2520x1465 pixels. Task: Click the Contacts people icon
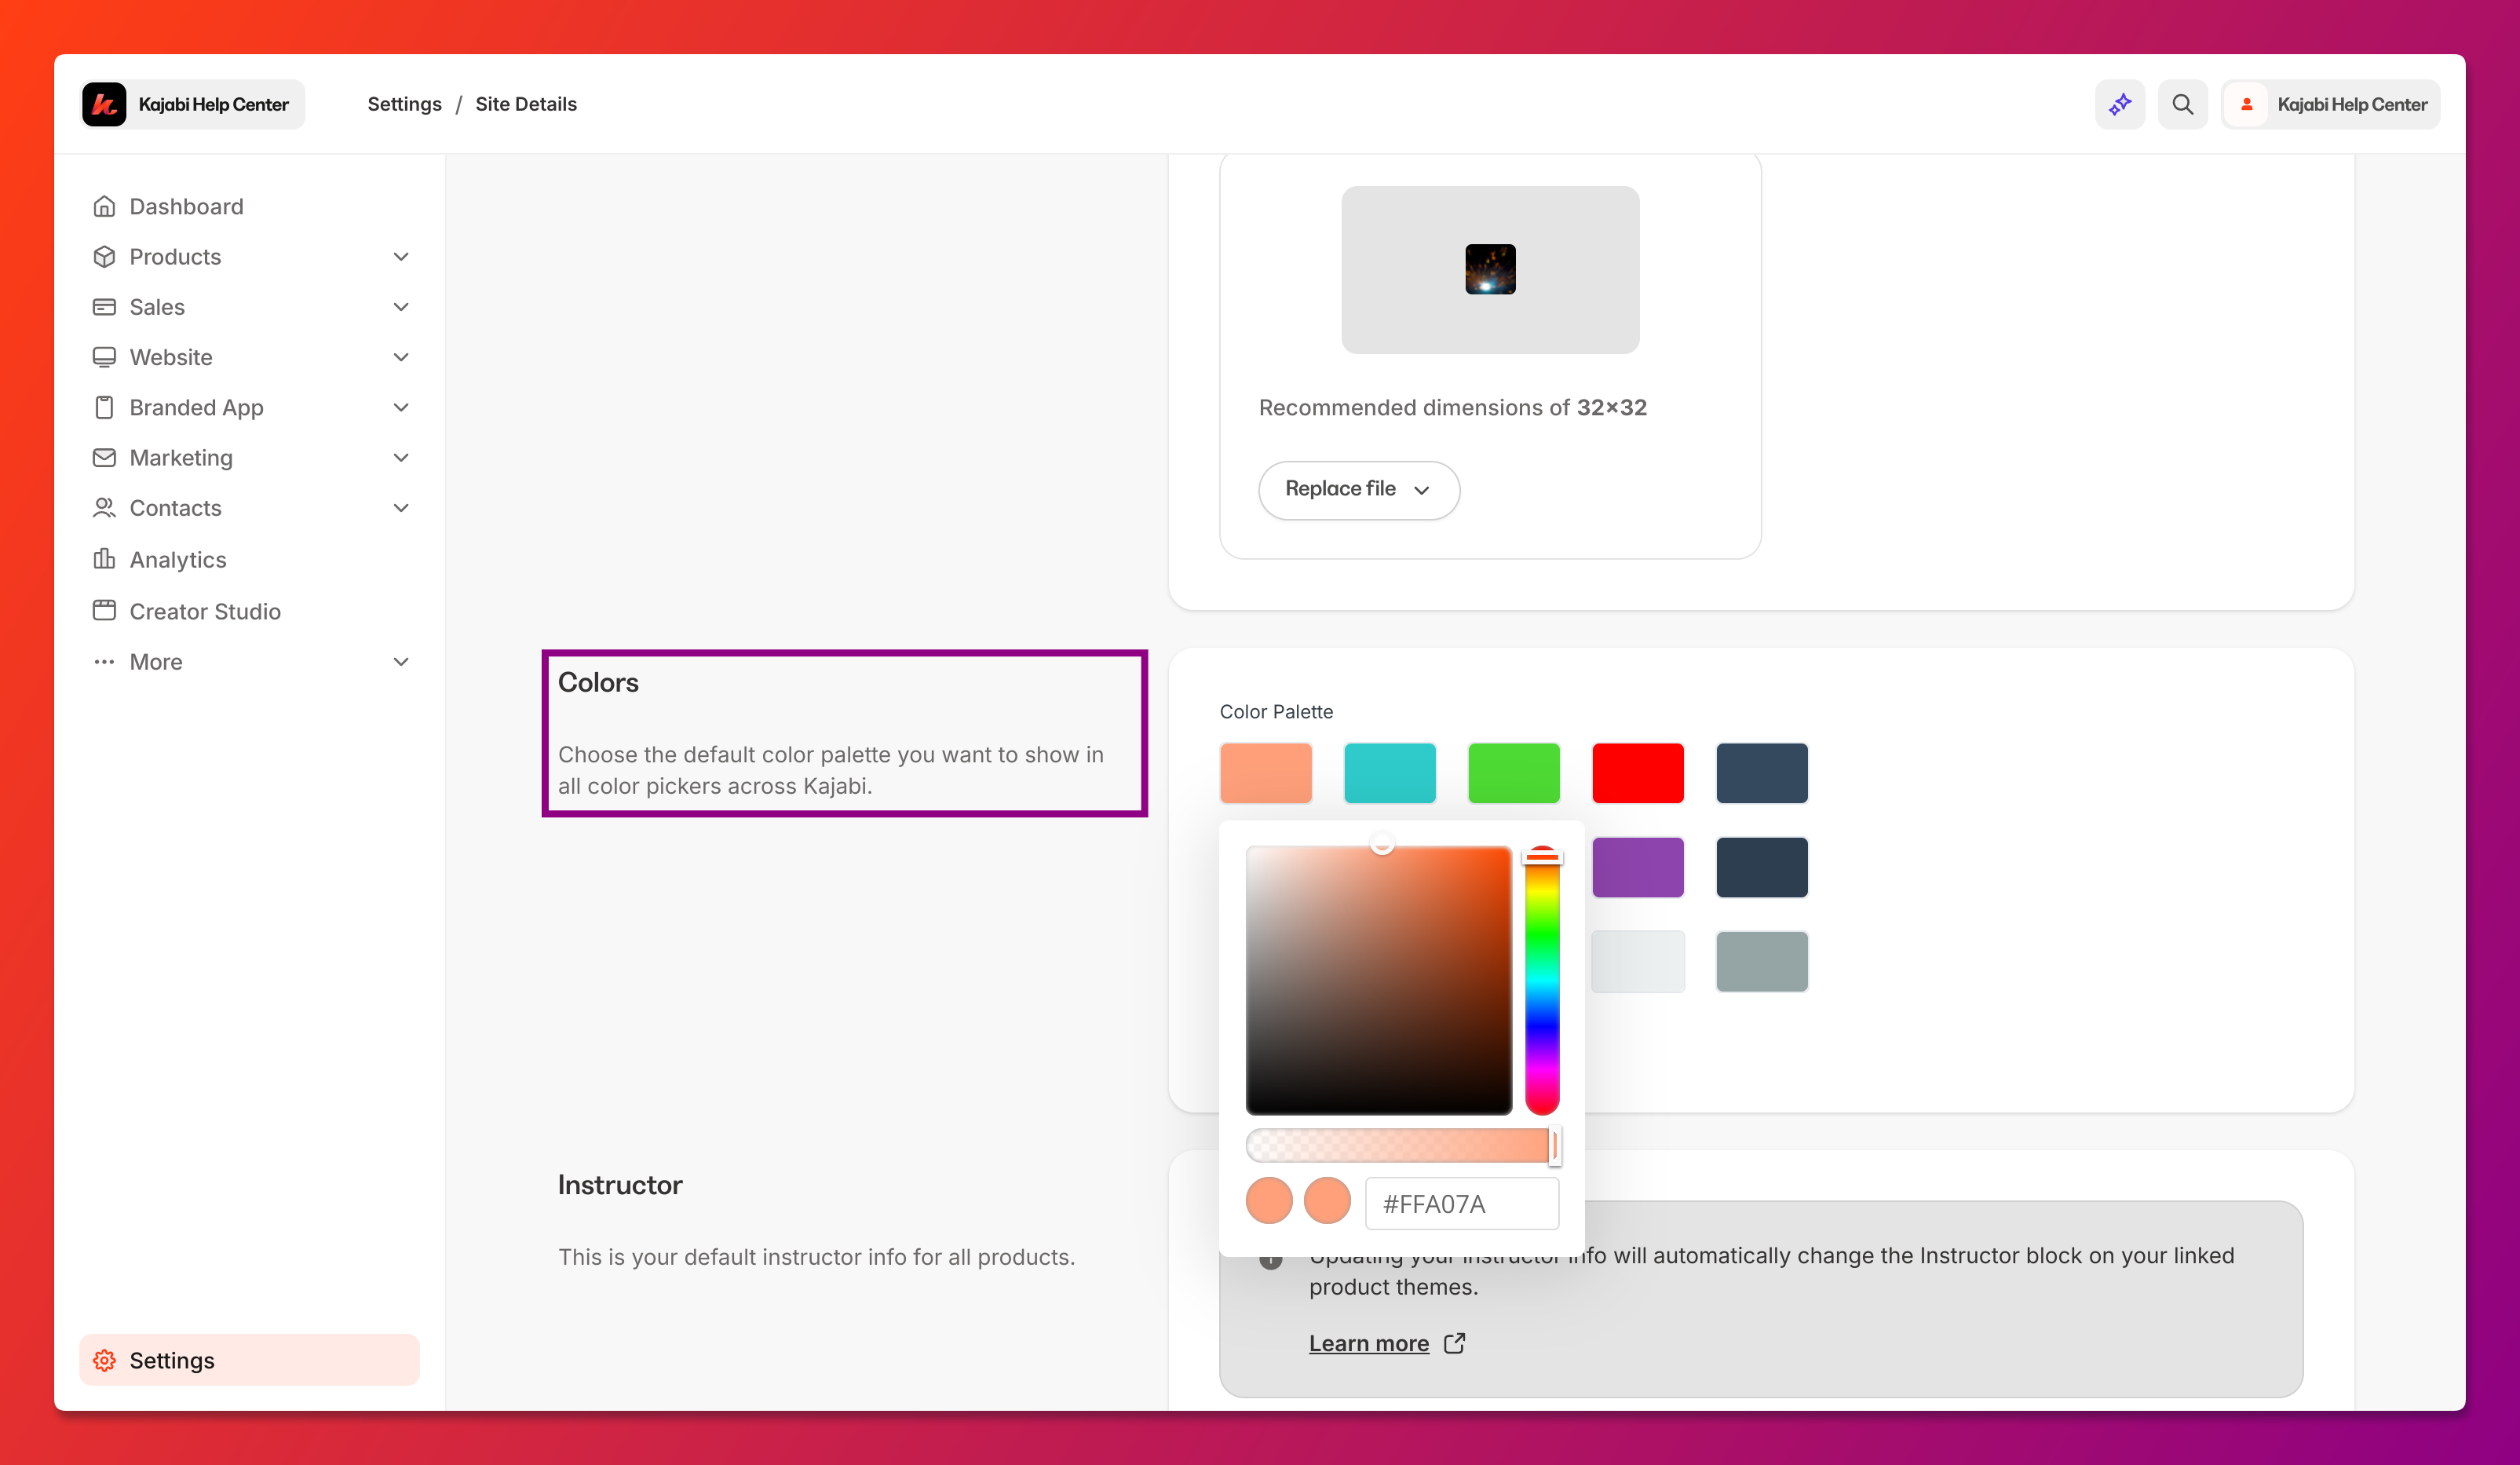pos(104,508)
